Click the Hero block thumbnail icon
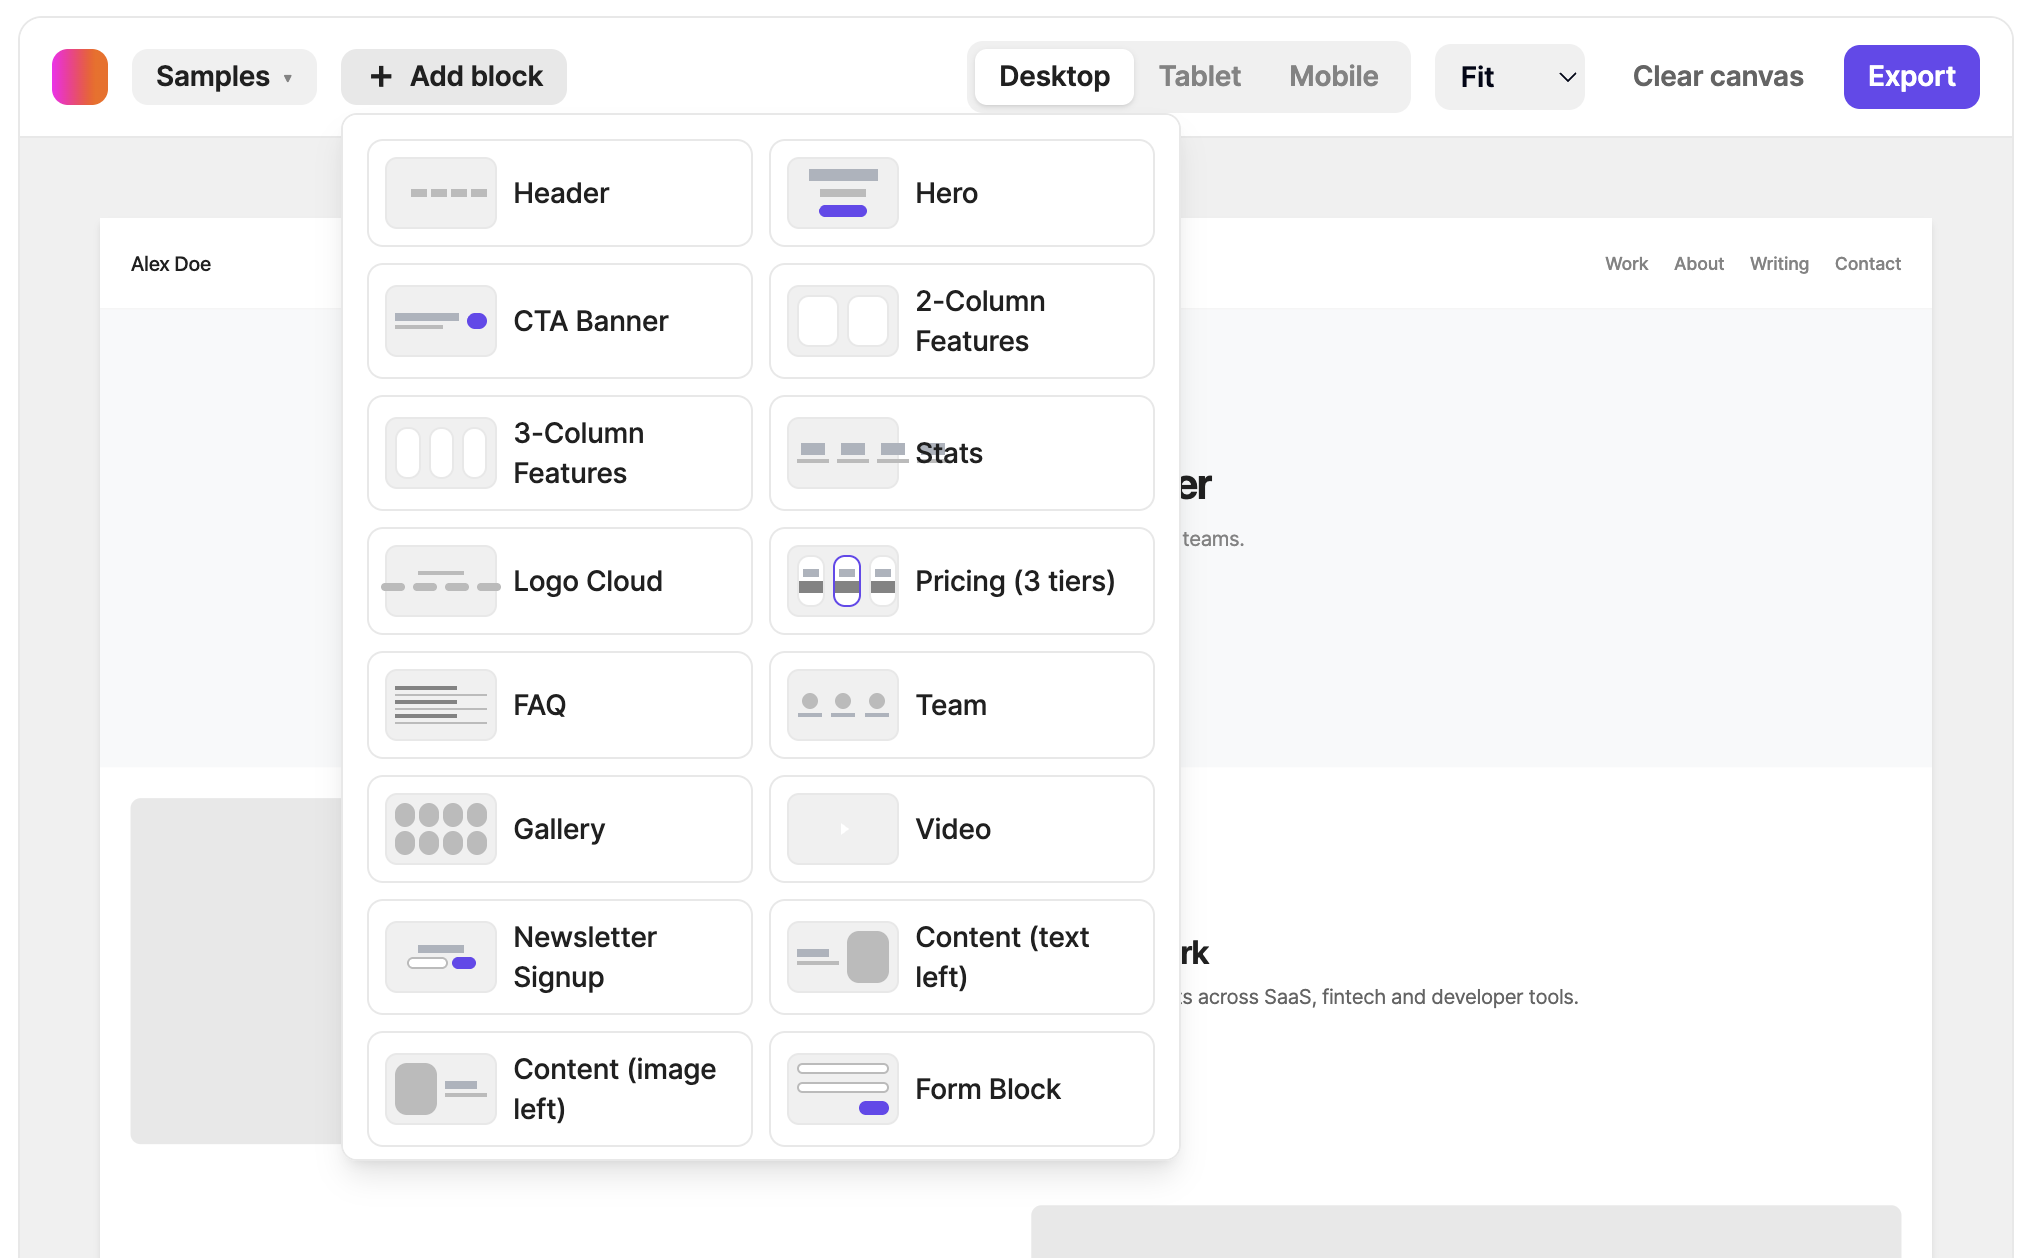The height and width of the screenshot is (1258, 2028). click(x=843, y=193)
